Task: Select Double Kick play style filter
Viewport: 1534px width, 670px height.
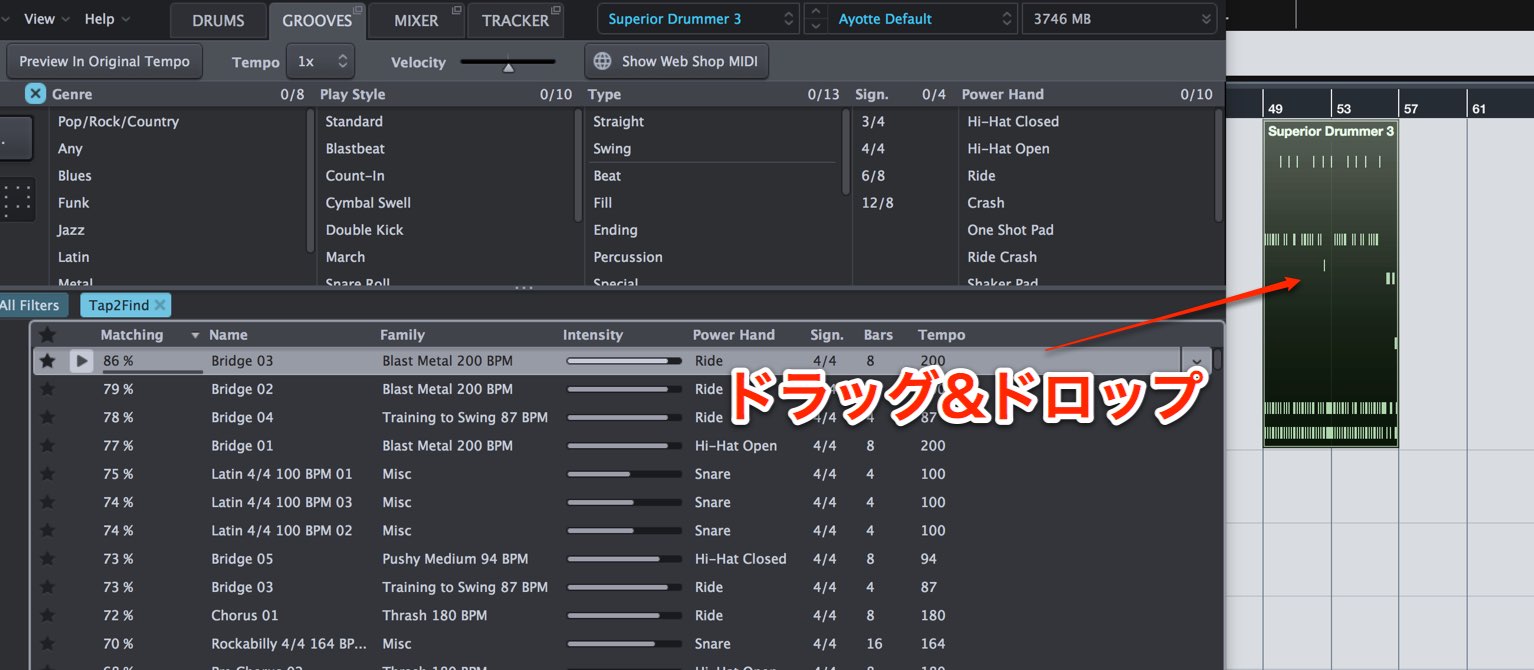Action: pos(364,229)
